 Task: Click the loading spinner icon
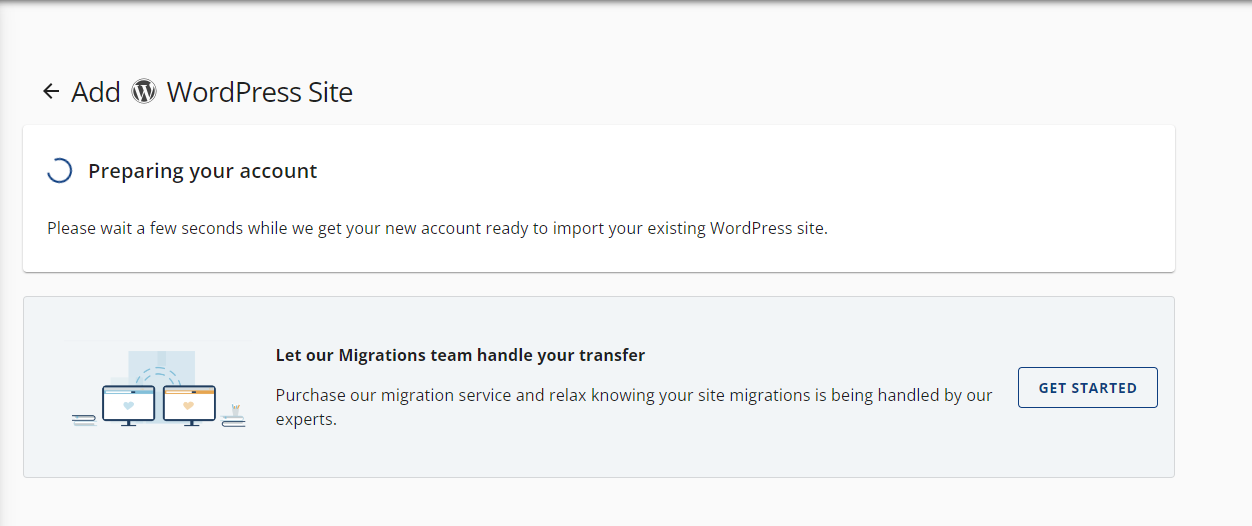pos(59,171)
